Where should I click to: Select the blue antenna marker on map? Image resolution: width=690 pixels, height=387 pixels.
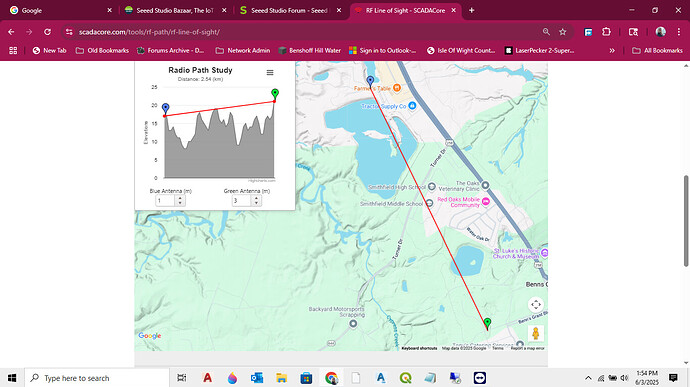(x=370, y=81)
